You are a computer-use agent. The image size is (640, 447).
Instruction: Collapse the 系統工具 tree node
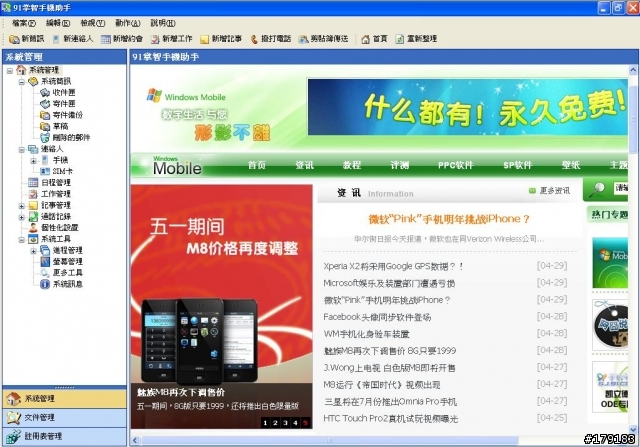pyautogui.click(x=22, y=240)
